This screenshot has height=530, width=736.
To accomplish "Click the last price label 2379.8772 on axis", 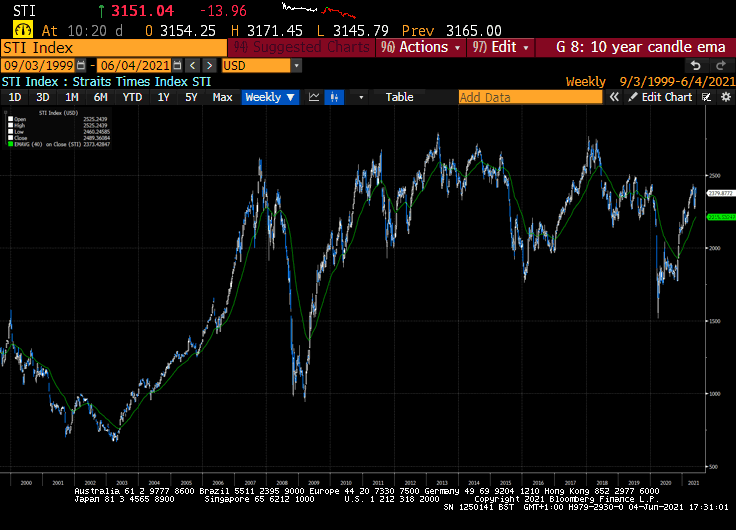I will coord(721,193).
